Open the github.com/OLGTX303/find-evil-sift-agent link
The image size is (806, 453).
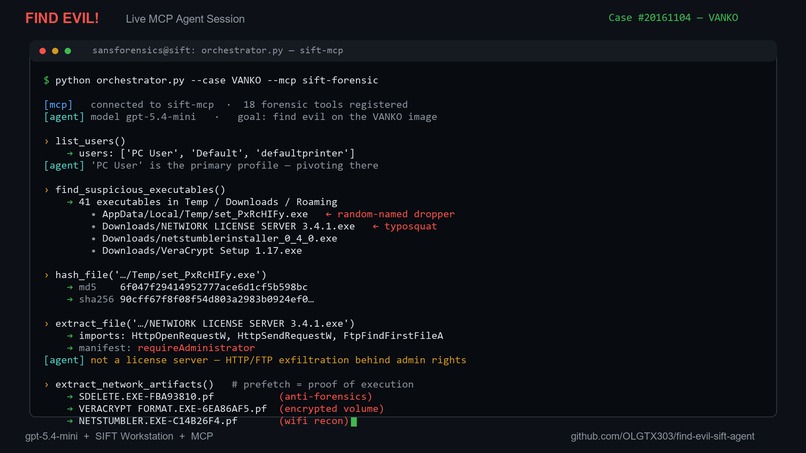662,437
